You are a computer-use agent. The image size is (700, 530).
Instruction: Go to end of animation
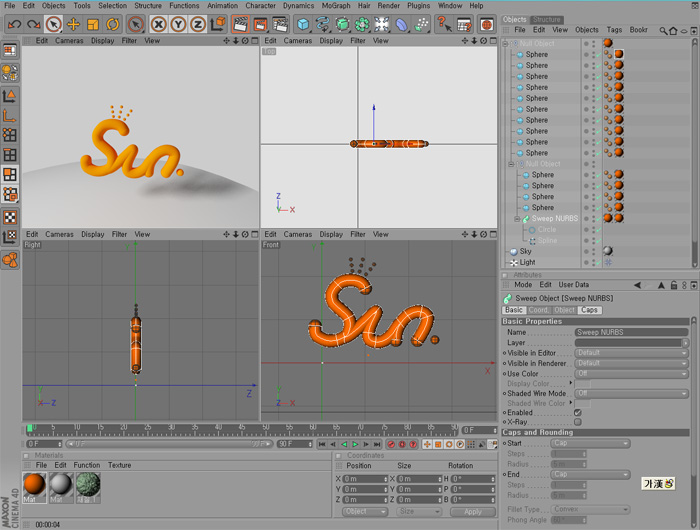(x=377, y=444)
